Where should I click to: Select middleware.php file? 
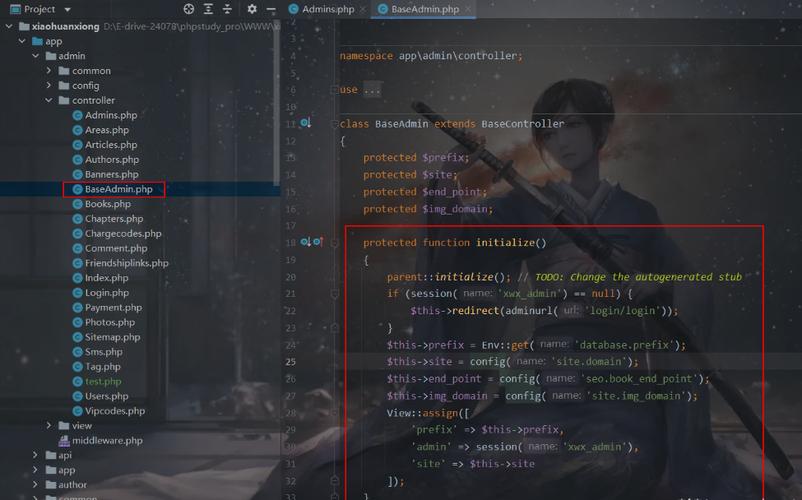pyautogui.click(x=107, y=441)
